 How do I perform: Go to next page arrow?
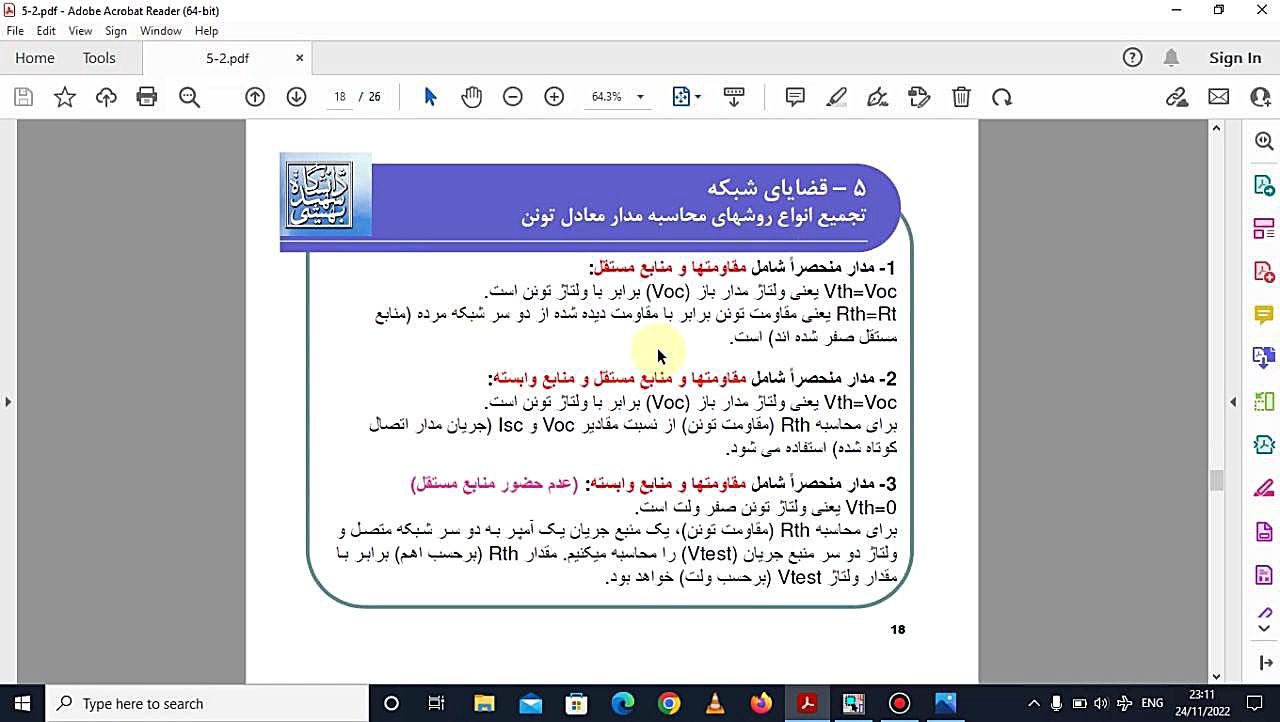click(x=296, y=97)
